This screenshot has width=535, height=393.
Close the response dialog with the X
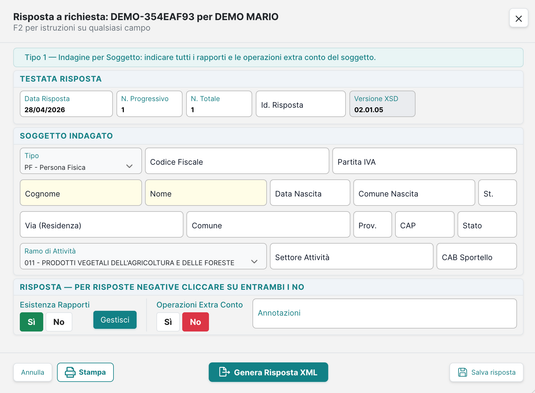click(518, 18)
